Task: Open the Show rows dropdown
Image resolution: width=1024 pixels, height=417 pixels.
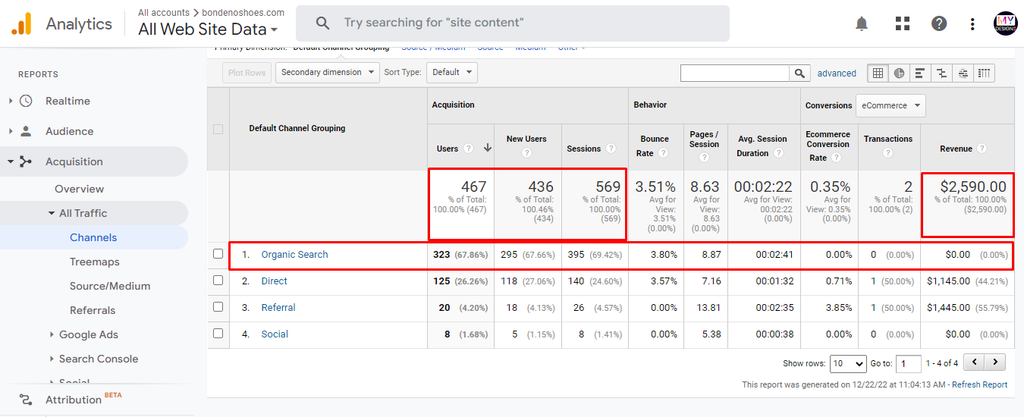Action: point(848,363)
